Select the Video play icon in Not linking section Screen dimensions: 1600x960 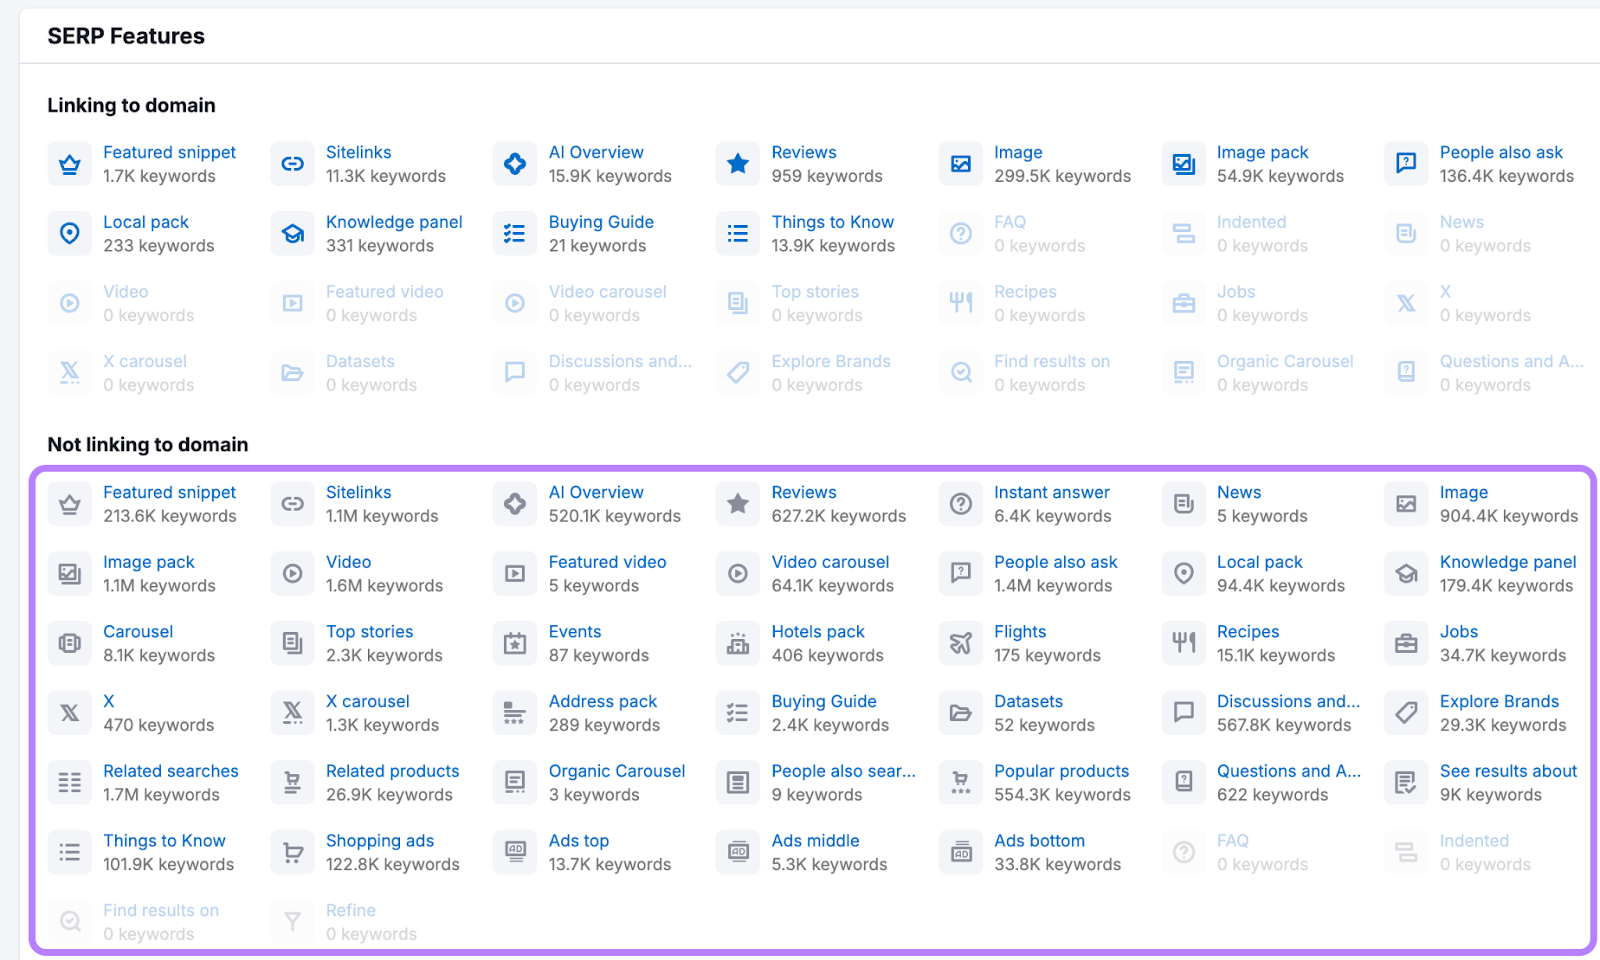click(291, 573)
